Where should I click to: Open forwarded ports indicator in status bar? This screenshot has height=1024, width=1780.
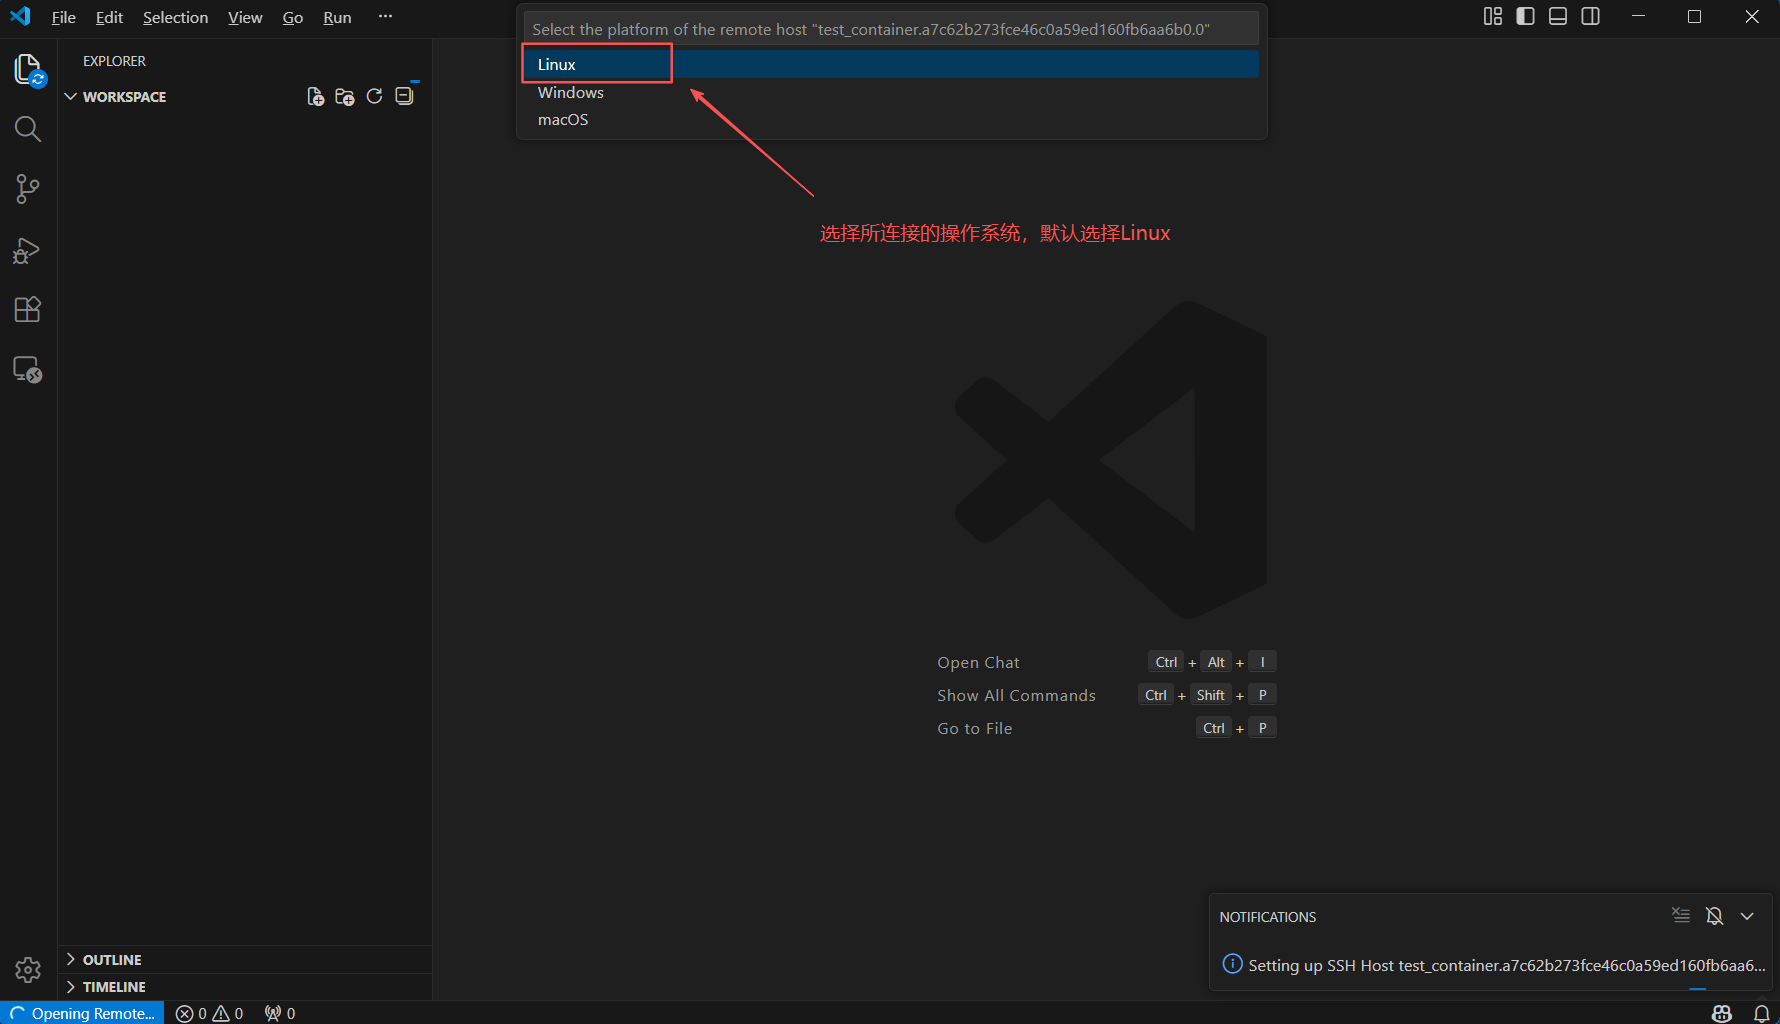point(280,1013)
